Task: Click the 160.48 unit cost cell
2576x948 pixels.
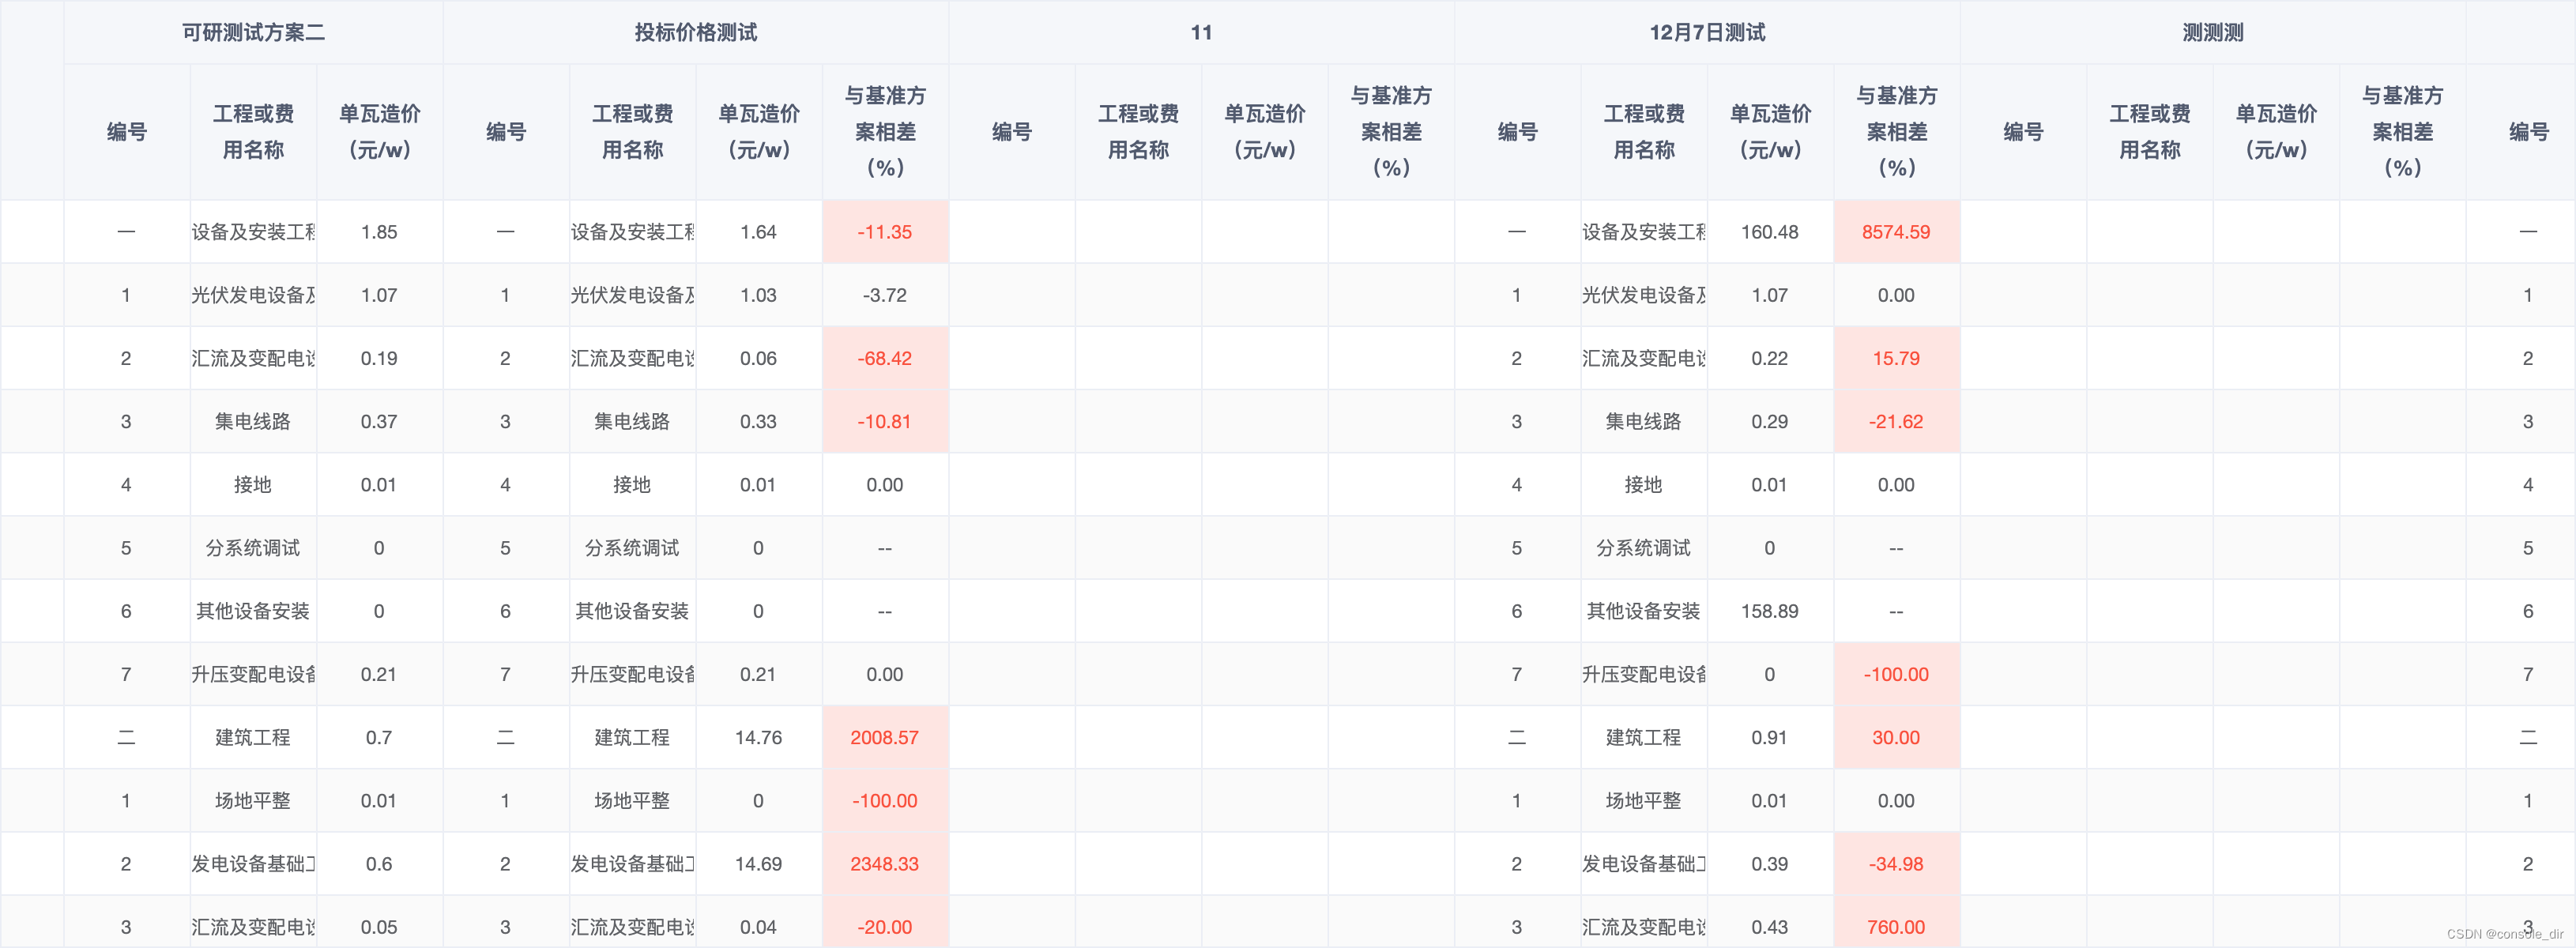Action: [x=1769, y=232]
